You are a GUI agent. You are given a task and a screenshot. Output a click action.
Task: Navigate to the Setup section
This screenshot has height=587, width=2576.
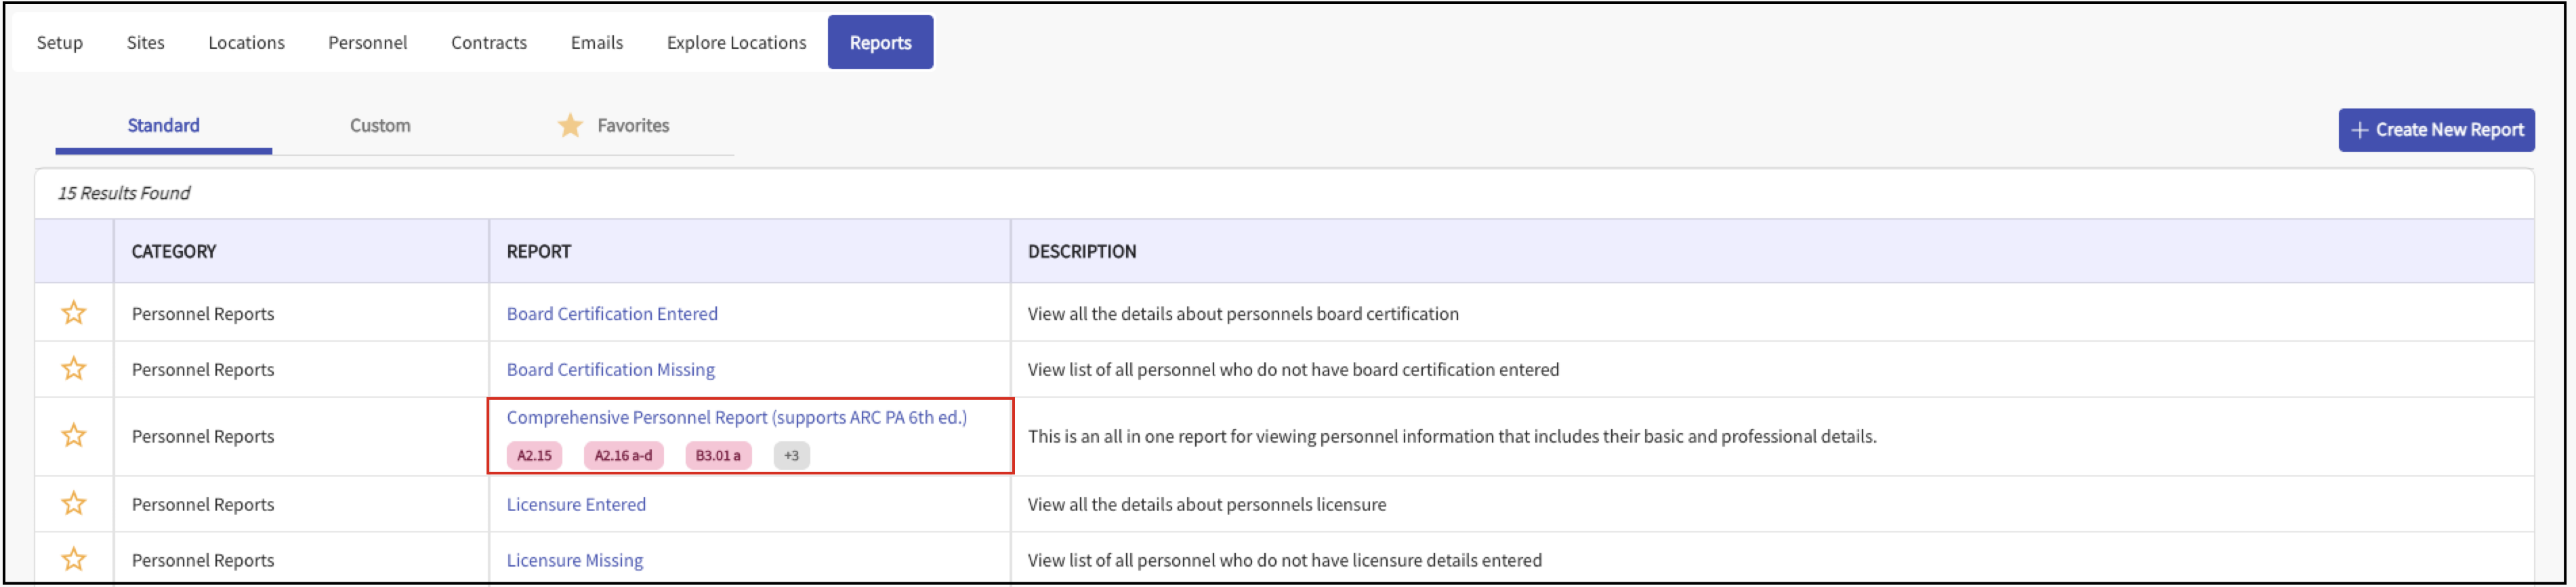tap(60, 43)
